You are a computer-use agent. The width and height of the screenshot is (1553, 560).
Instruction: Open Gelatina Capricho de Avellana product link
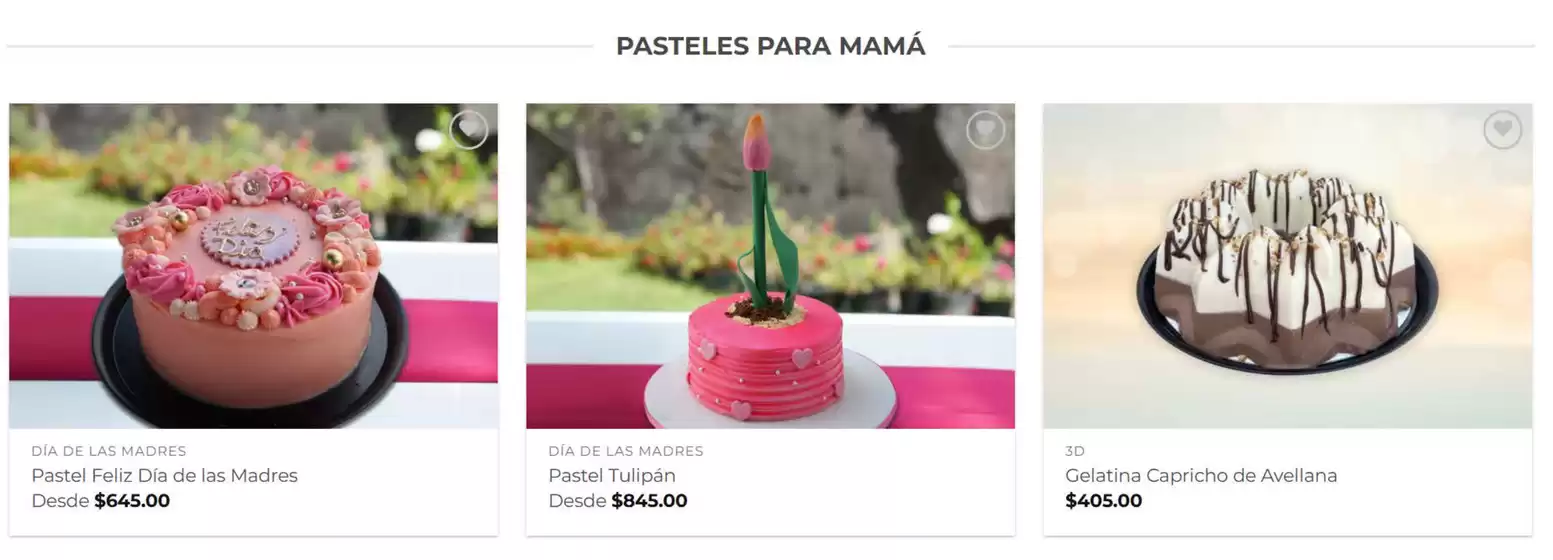click(1201, 476)
